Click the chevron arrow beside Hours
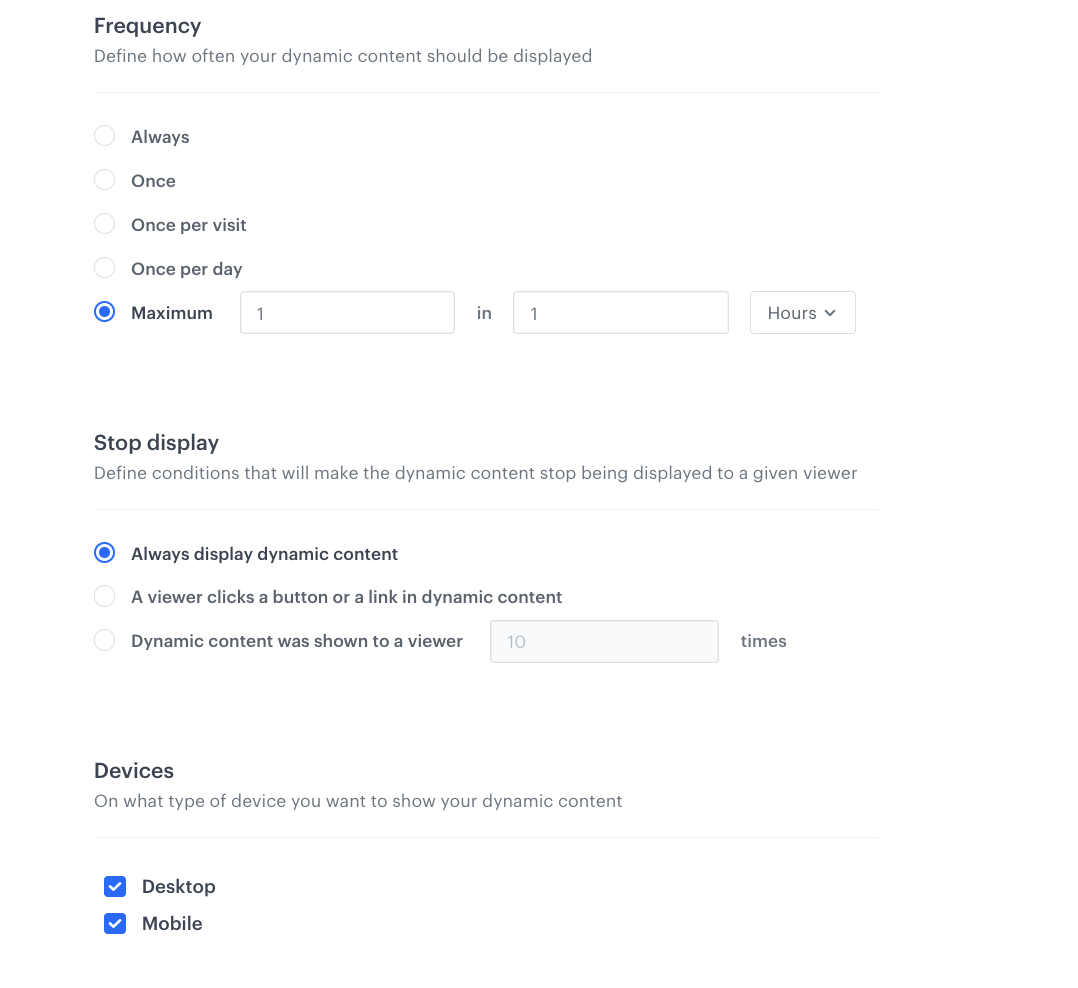Viewport: 1078px width, 988px height. [830, 313]
